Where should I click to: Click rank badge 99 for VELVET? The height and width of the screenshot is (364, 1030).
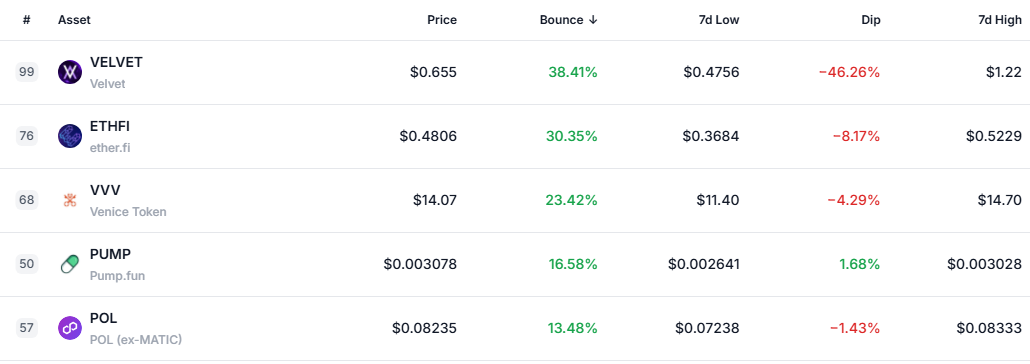coord(27,72)
